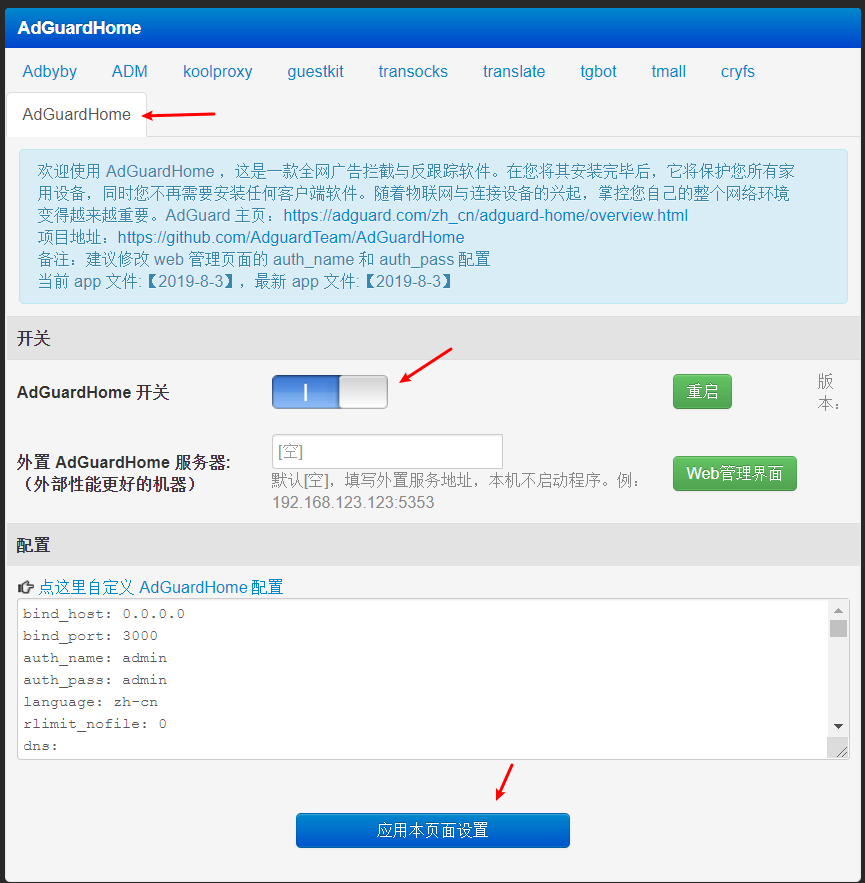The image size is (865, 883).
Task: Click the pointing hand icon beside the config link
Action: pos(26,587)
